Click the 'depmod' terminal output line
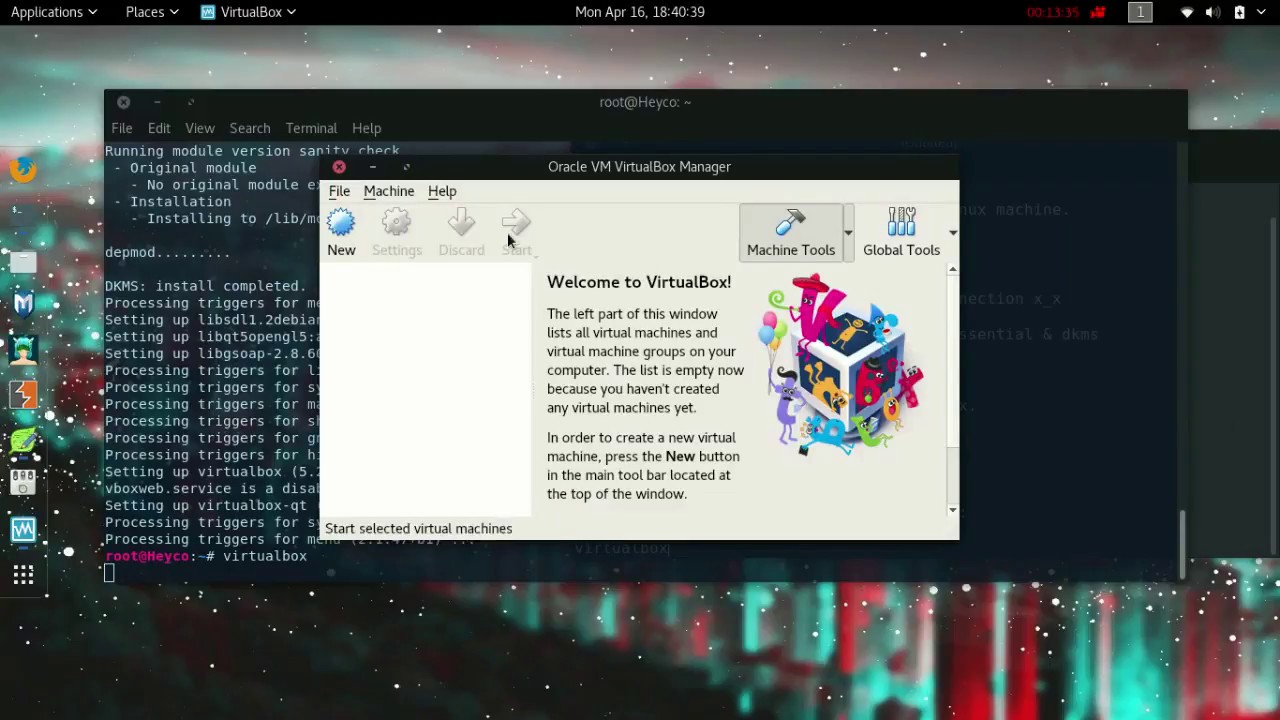Viewport: 1280px width, 720px height. 167,253
